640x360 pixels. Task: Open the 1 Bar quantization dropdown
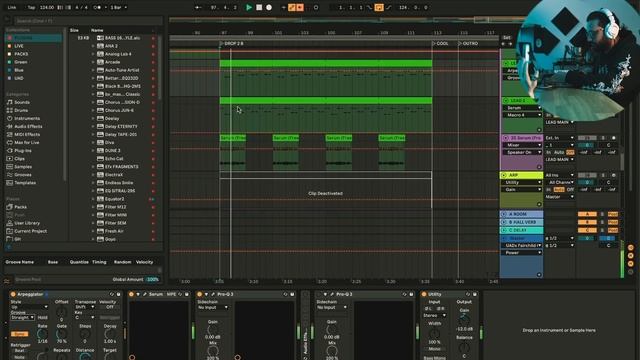coord(118,7)
